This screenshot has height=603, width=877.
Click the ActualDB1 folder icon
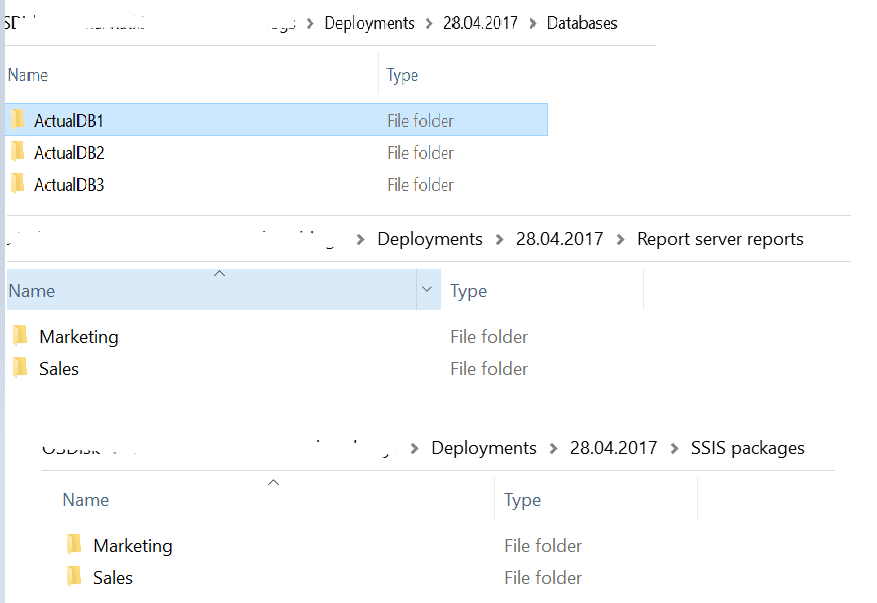coord(17,121)
